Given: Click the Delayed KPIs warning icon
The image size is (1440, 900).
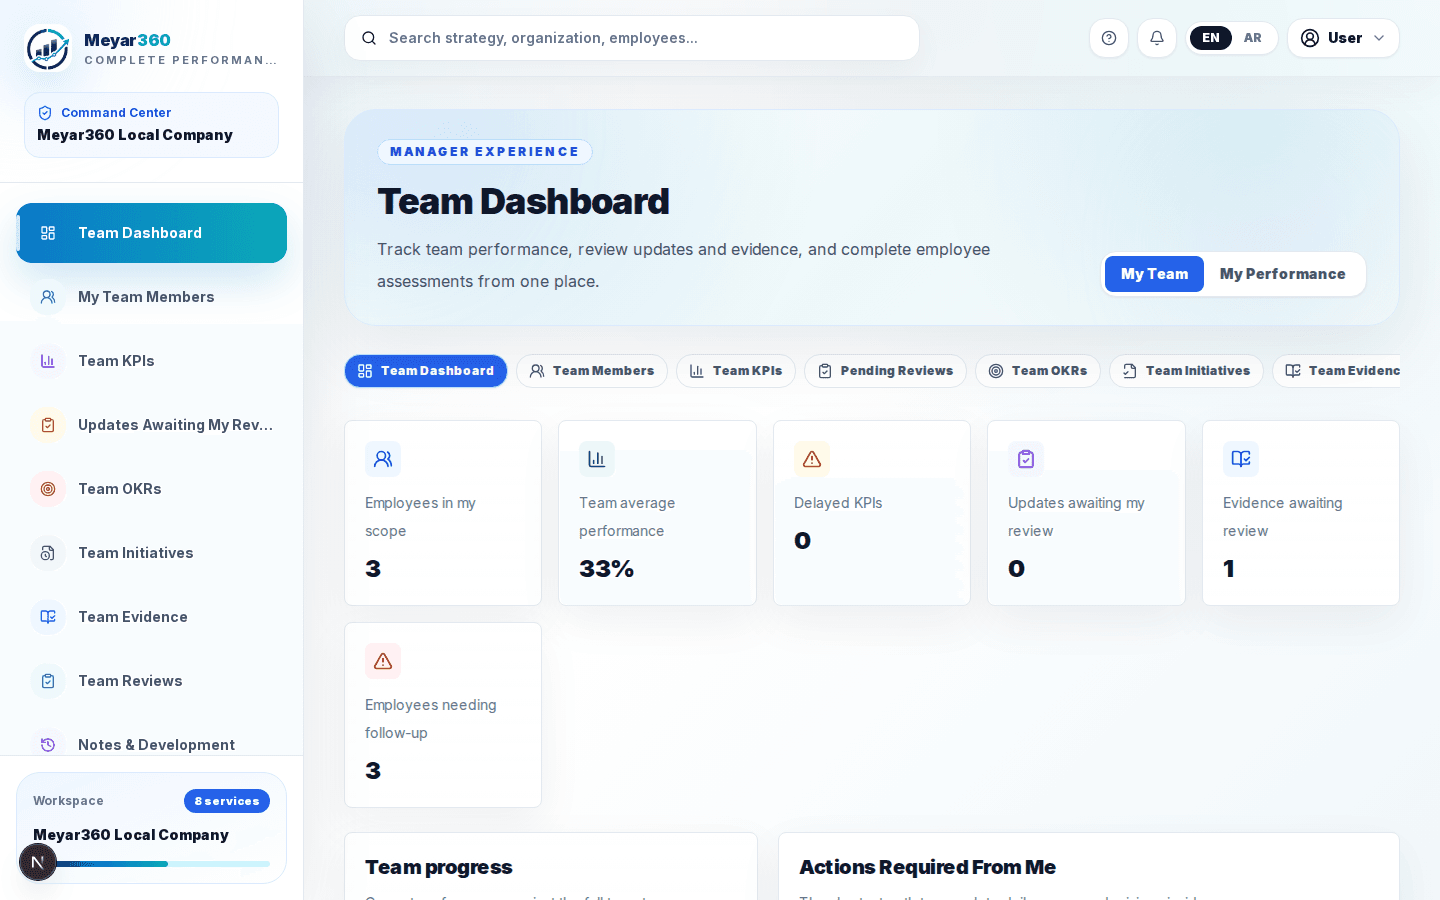Looking at the screenshot, I should (x=812, y=459).
